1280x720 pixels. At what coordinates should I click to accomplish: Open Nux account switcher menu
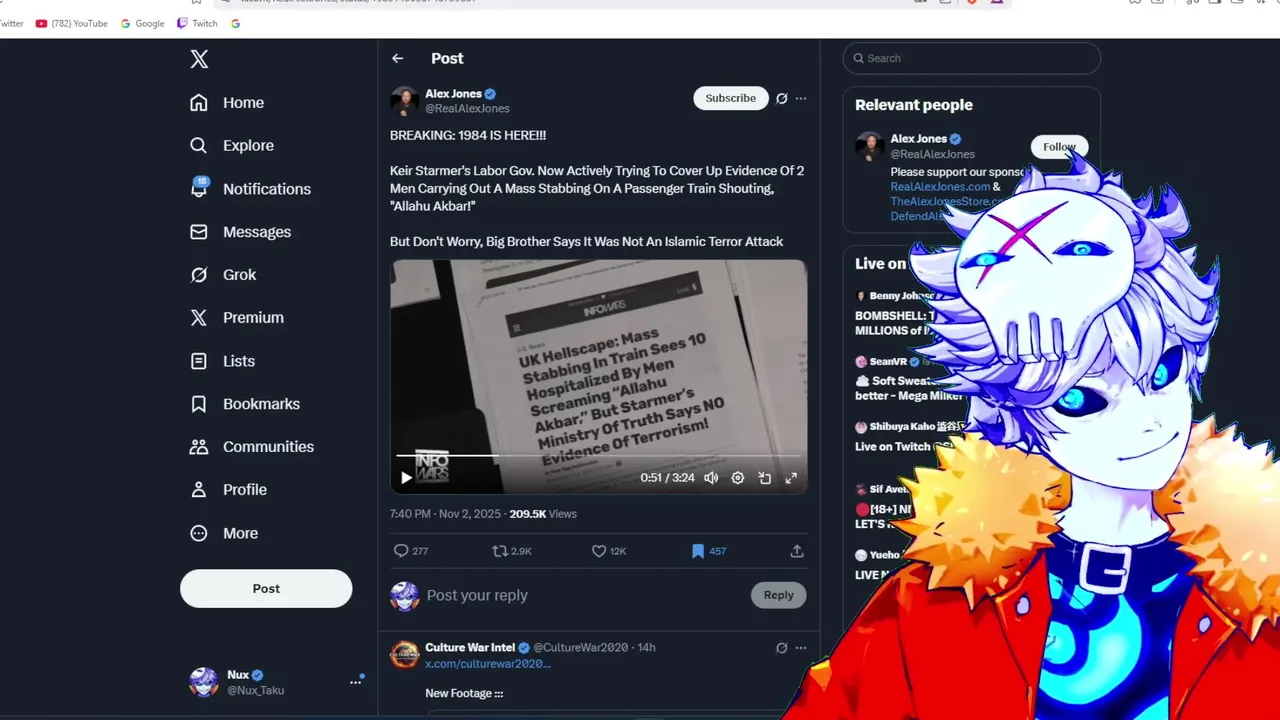coord(355,682)
